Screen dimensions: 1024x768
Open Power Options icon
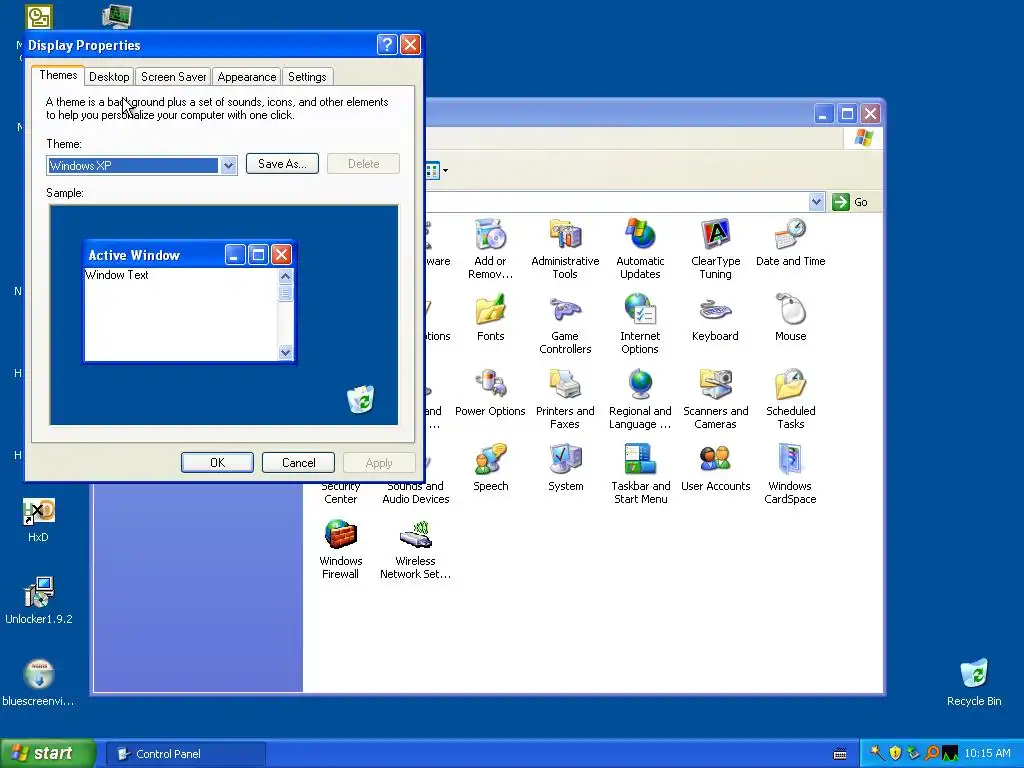point(490,385)
